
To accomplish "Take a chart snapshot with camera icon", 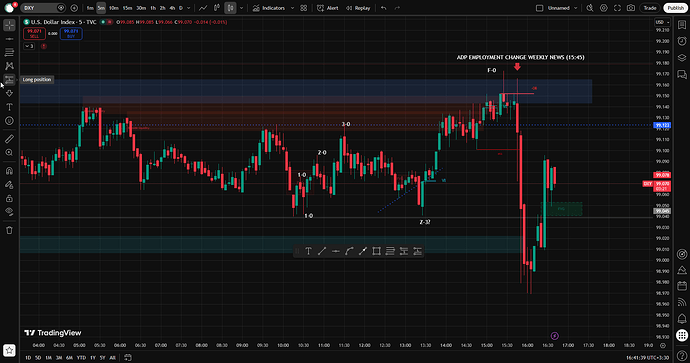I will [x=631, y=8].
